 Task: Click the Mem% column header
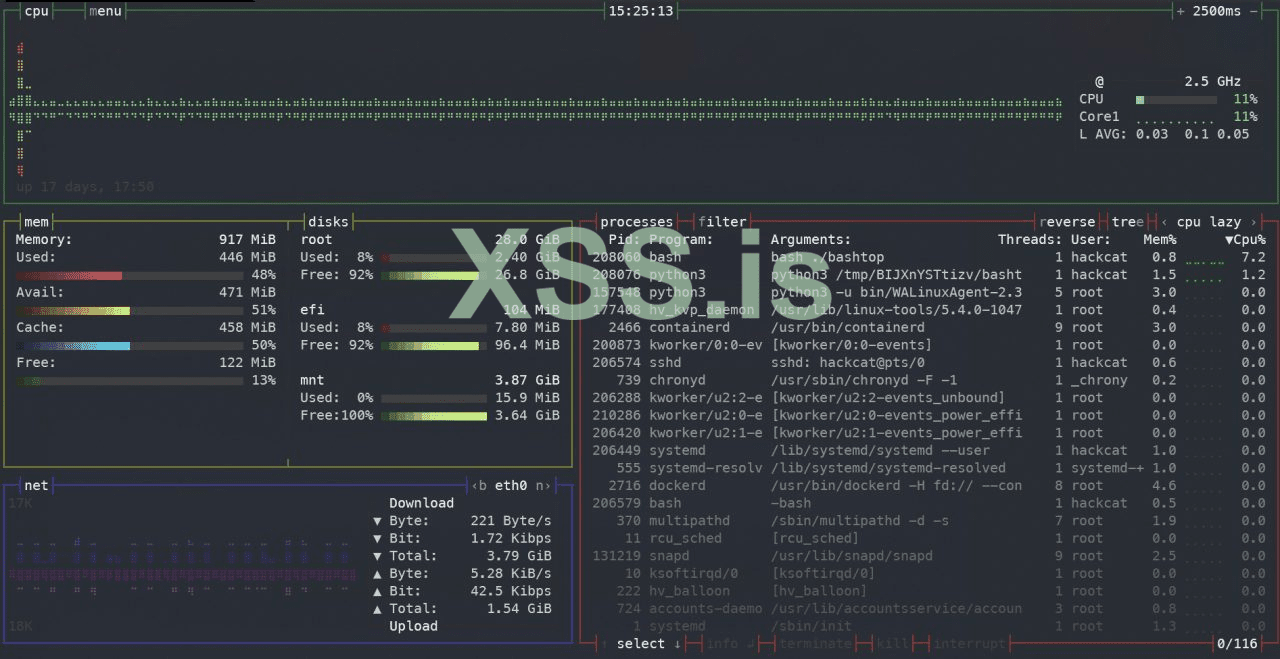(x=1160, y=240)
